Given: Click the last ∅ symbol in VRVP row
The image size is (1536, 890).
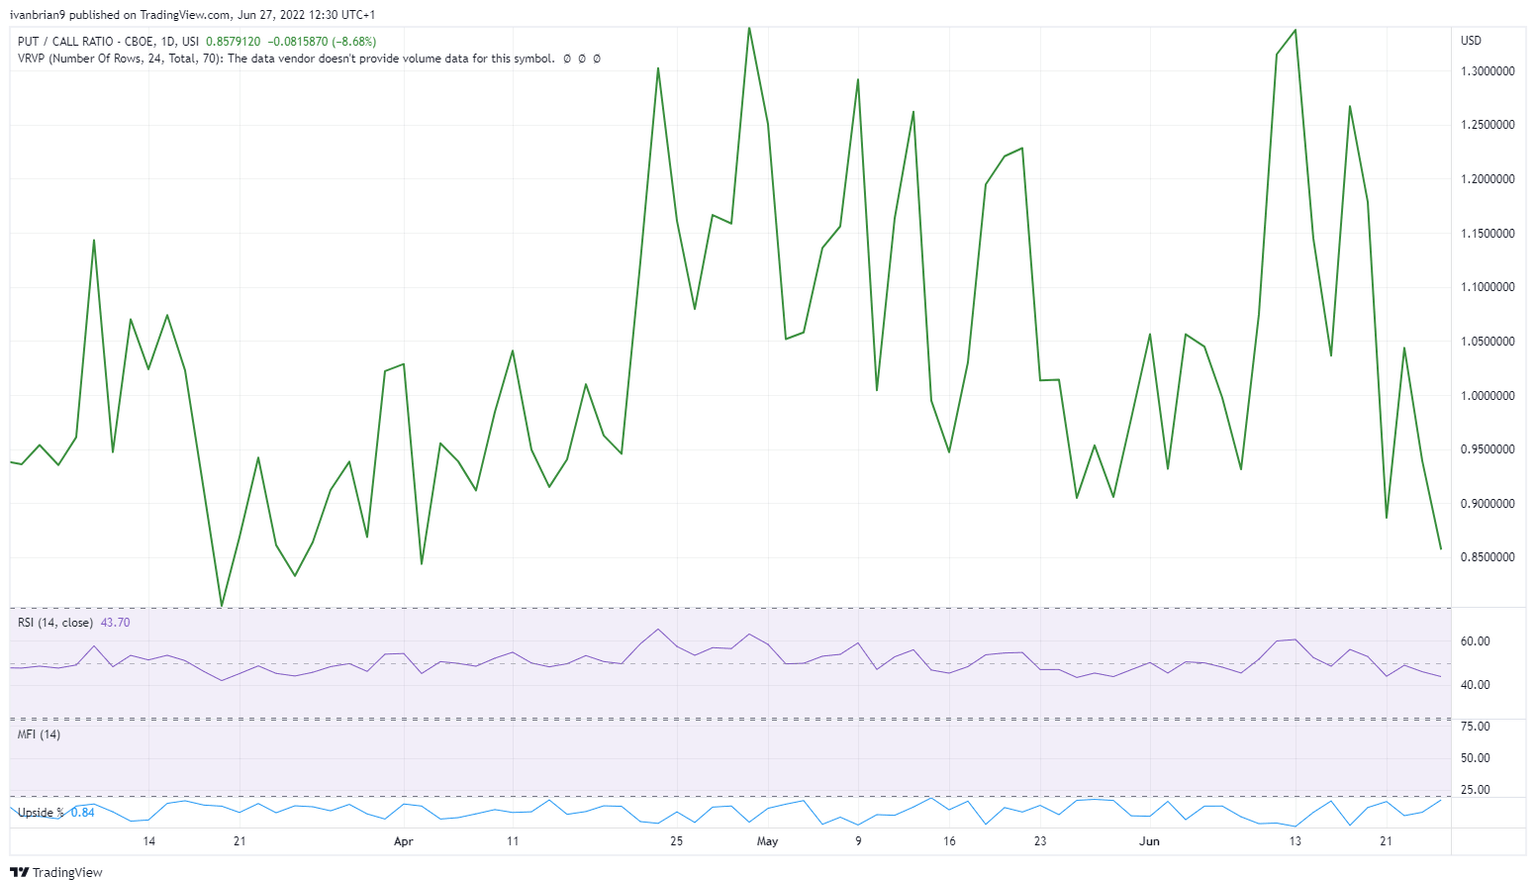Looking at the screenshot, I should click(597, 59).
